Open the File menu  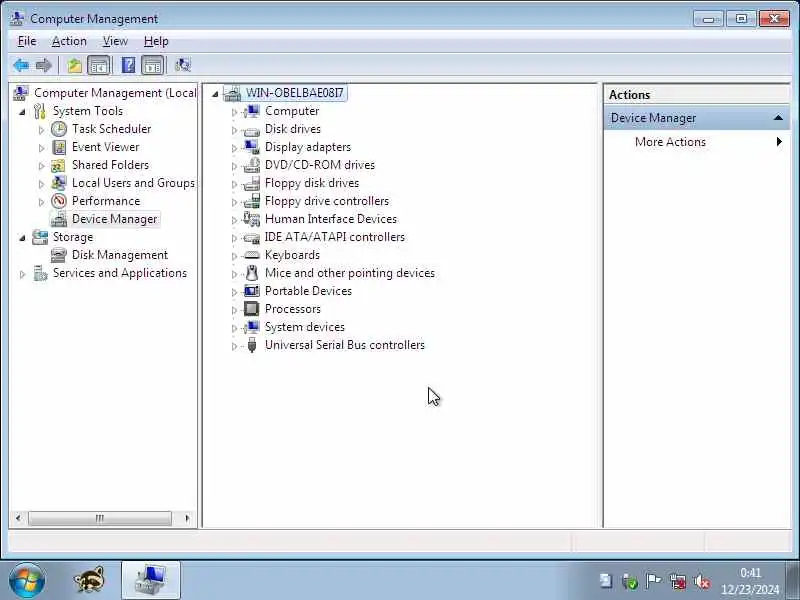click(x=27, y=41)
